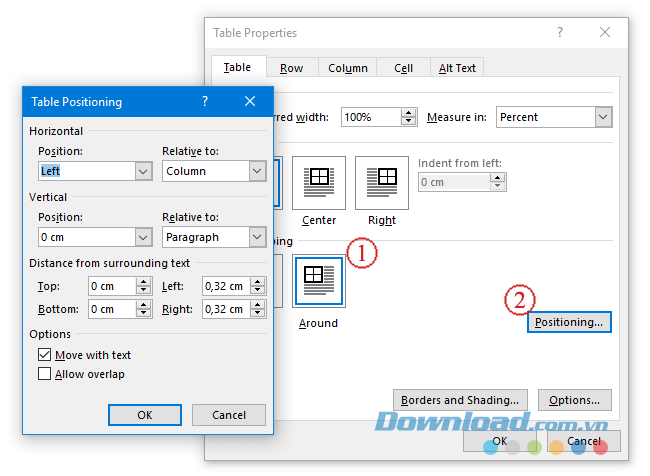Expand the Horizontal Position dropdown
The image size is (650, 476).
[x=142, y=171]
